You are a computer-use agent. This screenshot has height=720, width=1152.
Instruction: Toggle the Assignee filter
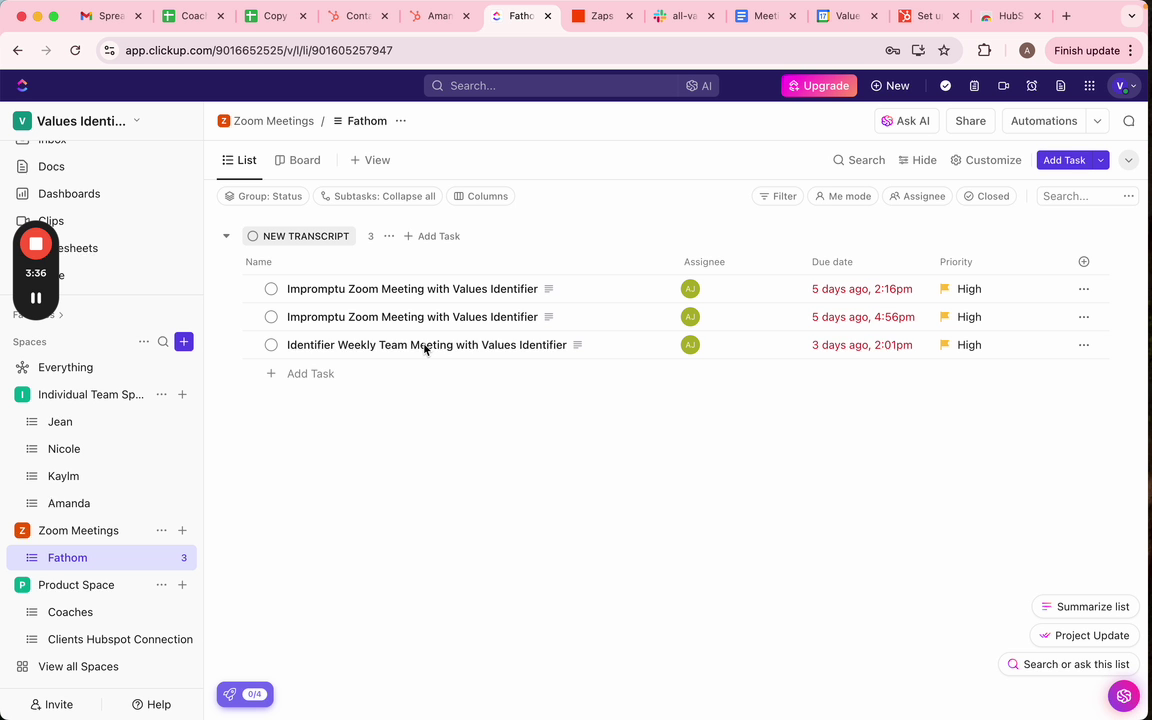point(918,196)
